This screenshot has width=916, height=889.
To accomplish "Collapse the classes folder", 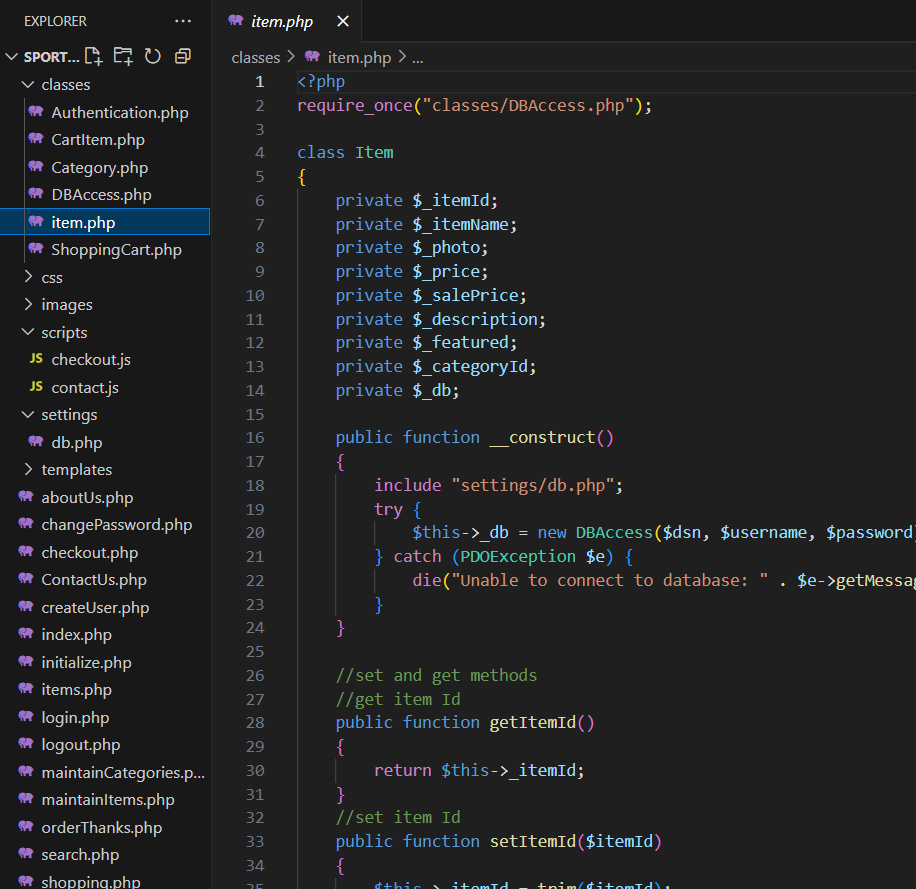I will click(65, 85).
